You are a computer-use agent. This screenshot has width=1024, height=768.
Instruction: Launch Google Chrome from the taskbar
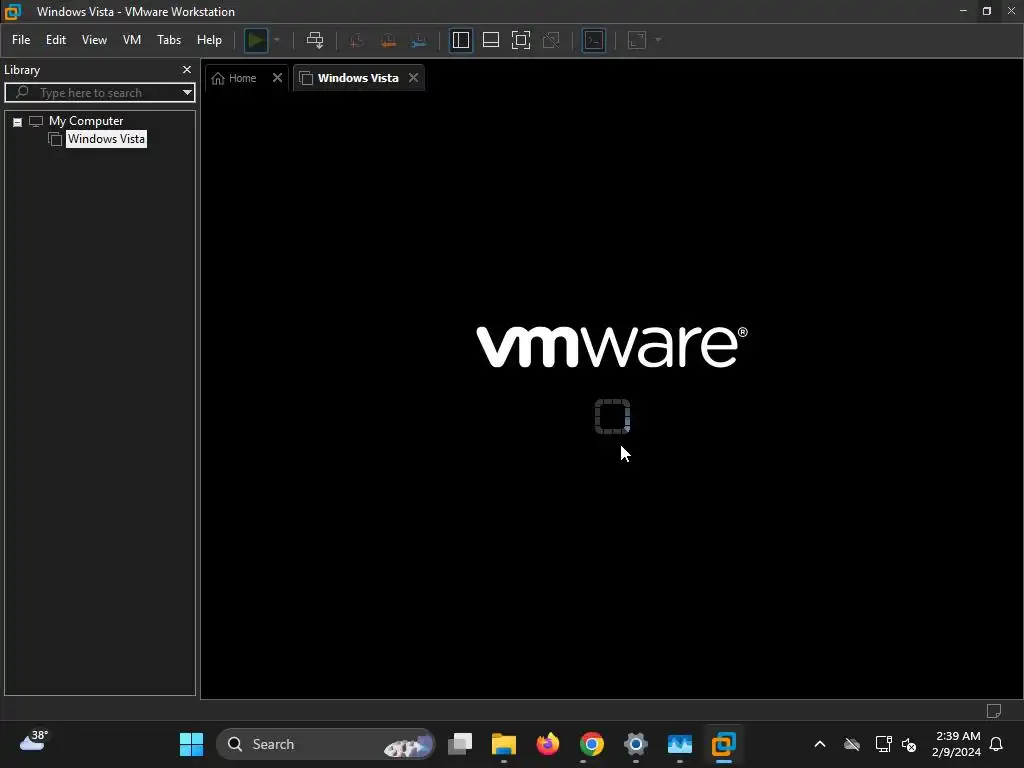(x=592, y=744)
